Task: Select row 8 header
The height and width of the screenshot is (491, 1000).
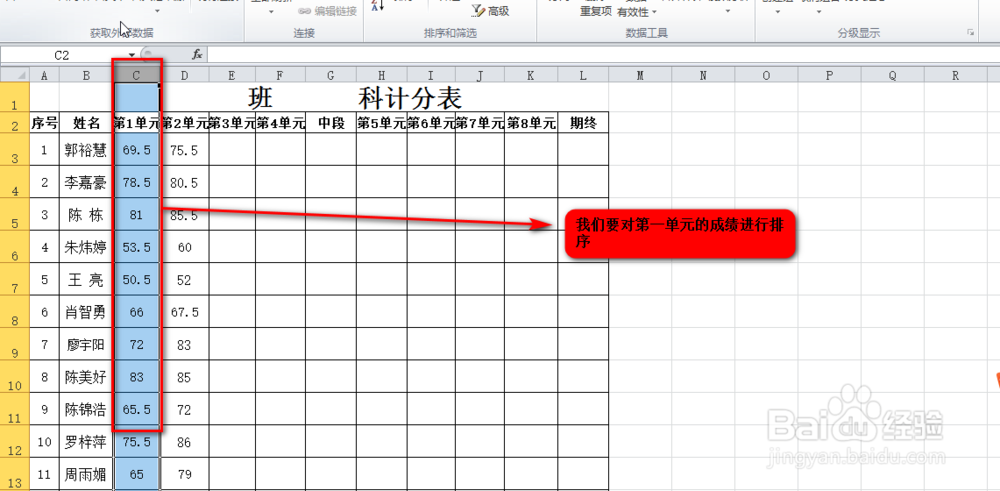Action: pos(15,312)
